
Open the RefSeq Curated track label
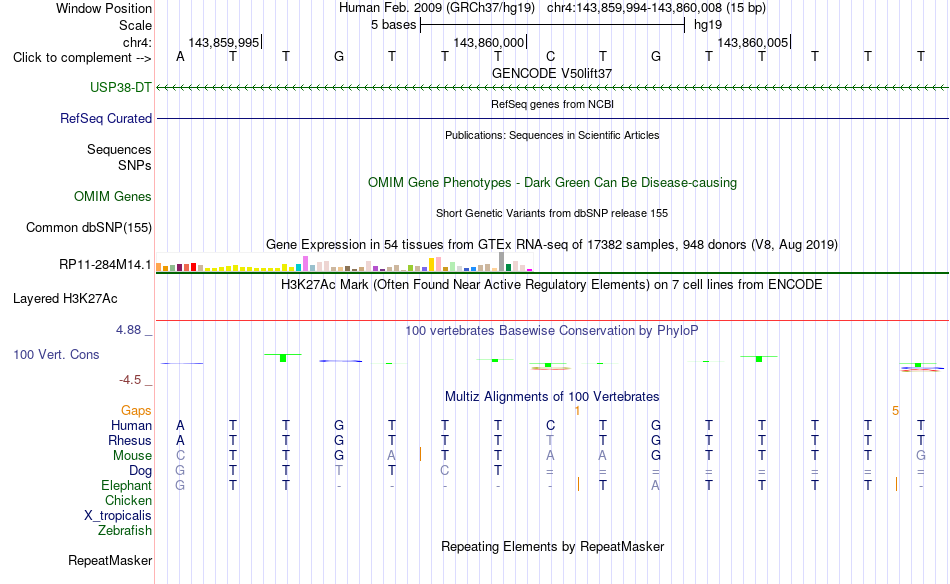[x=106, y=118]
